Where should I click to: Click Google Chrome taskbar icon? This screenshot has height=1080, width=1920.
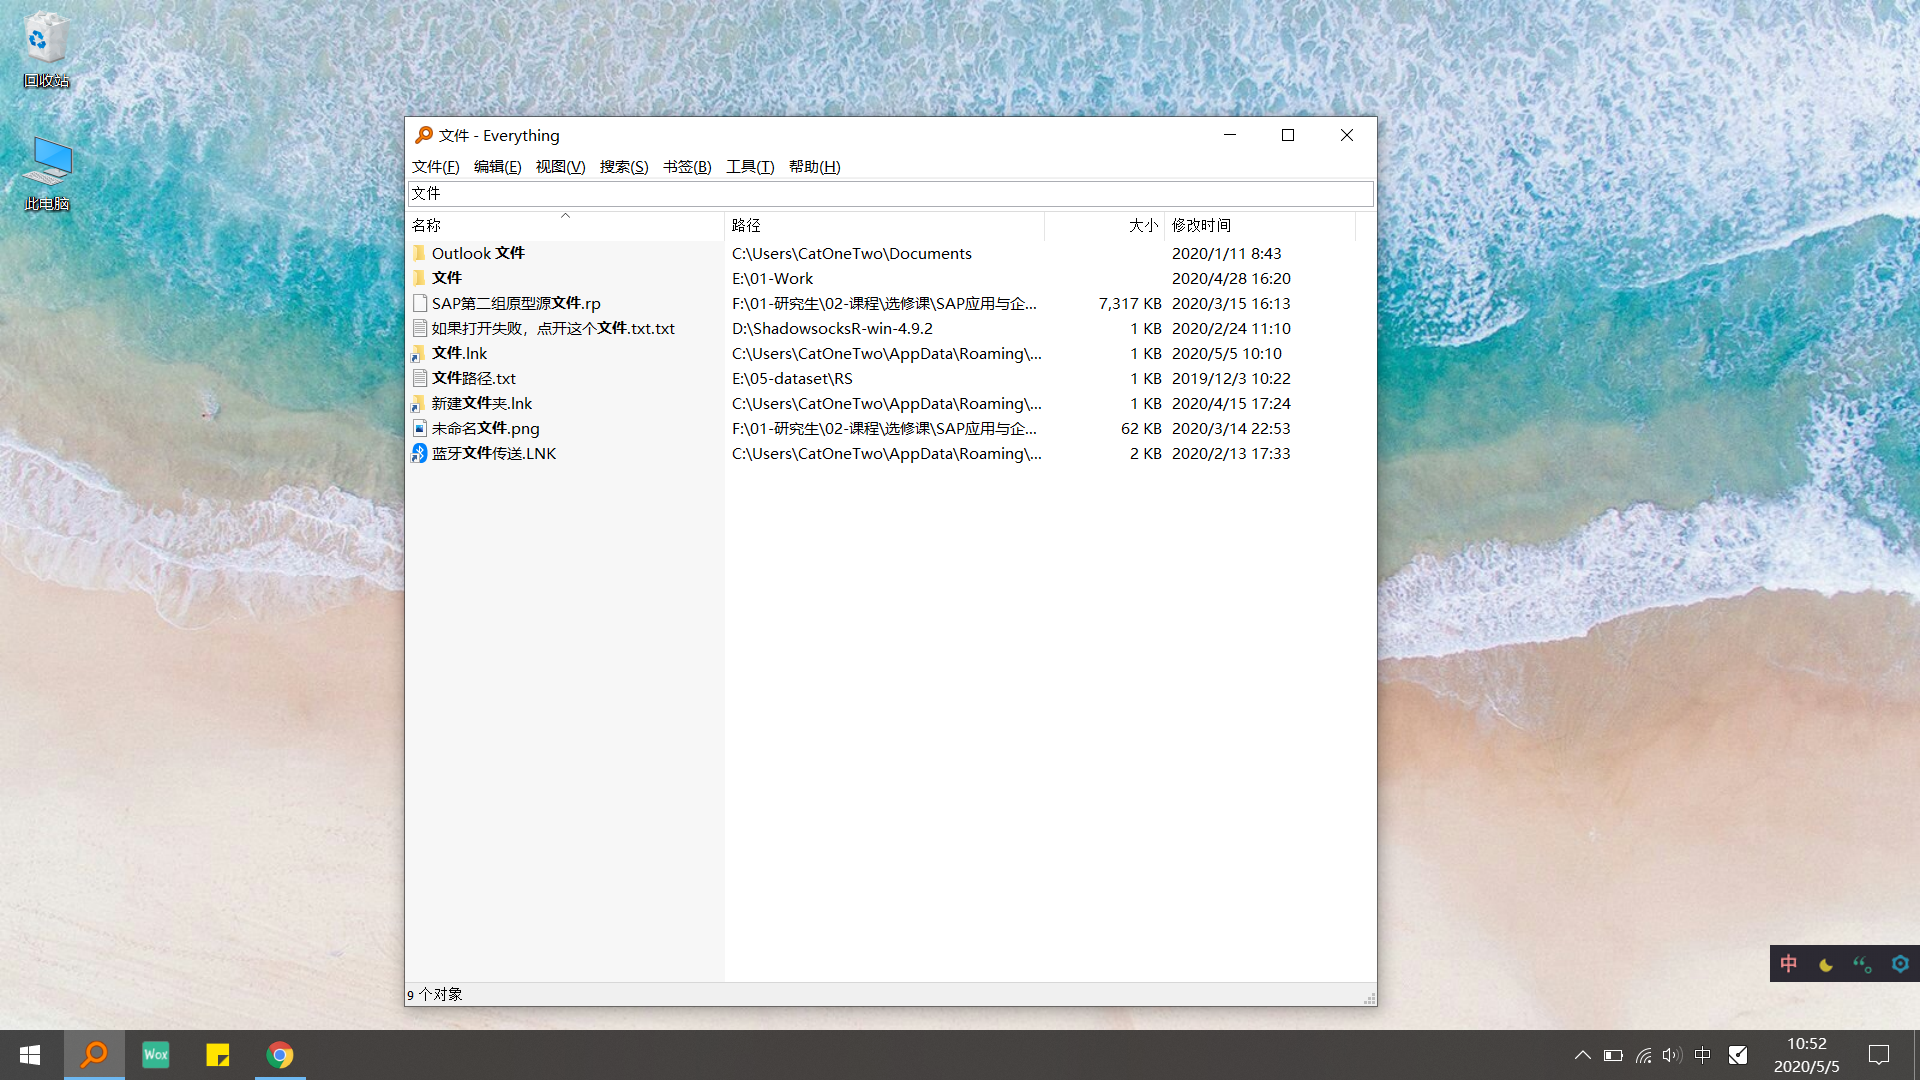click(280, 1055)
